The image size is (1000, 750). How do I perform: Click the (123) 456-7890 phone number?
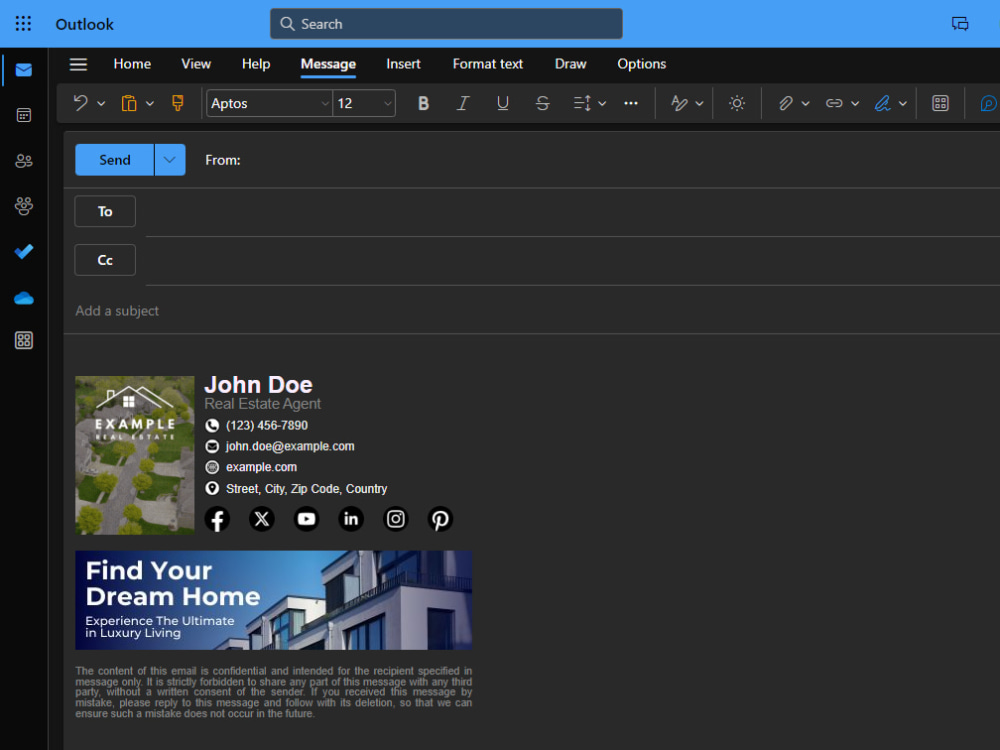tap(267, 425)
